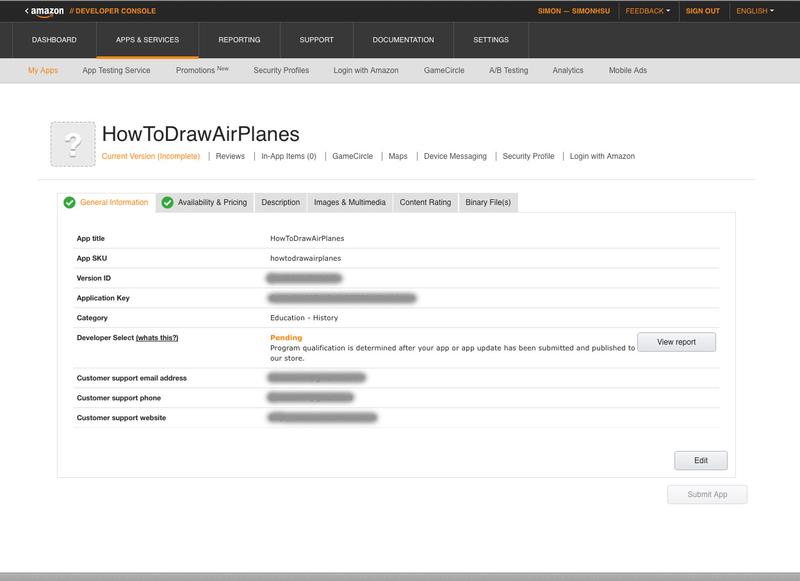Open the English language dropdown
The width and height of the screenshot is (800, 581).
click(755, 11)
